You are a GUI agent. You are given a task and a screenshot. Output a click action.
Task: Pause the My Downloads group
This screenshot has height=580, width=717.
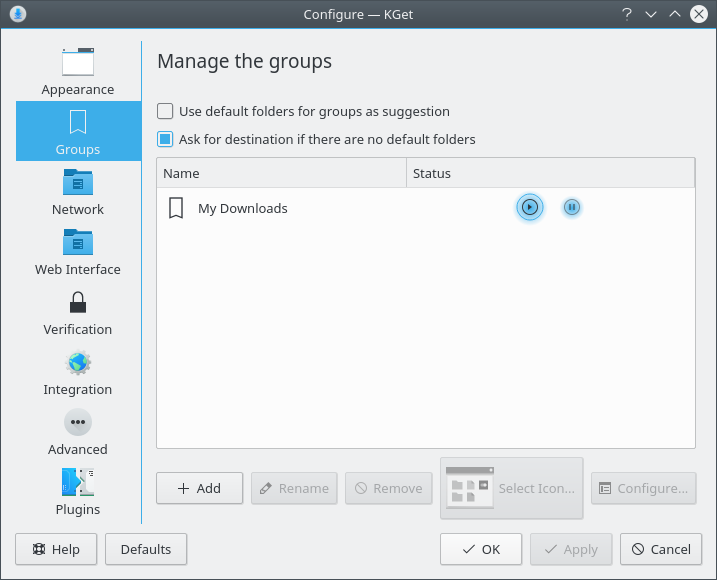tap(571, 208)
